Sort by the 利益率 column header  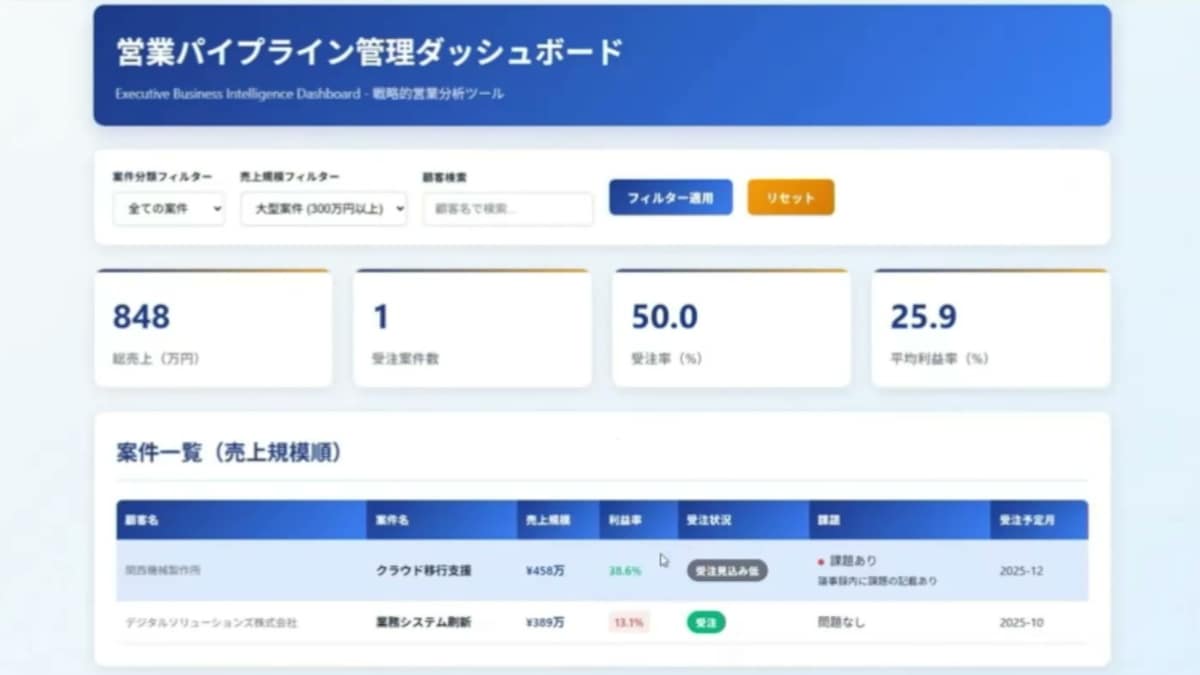(x=624, y=520)
